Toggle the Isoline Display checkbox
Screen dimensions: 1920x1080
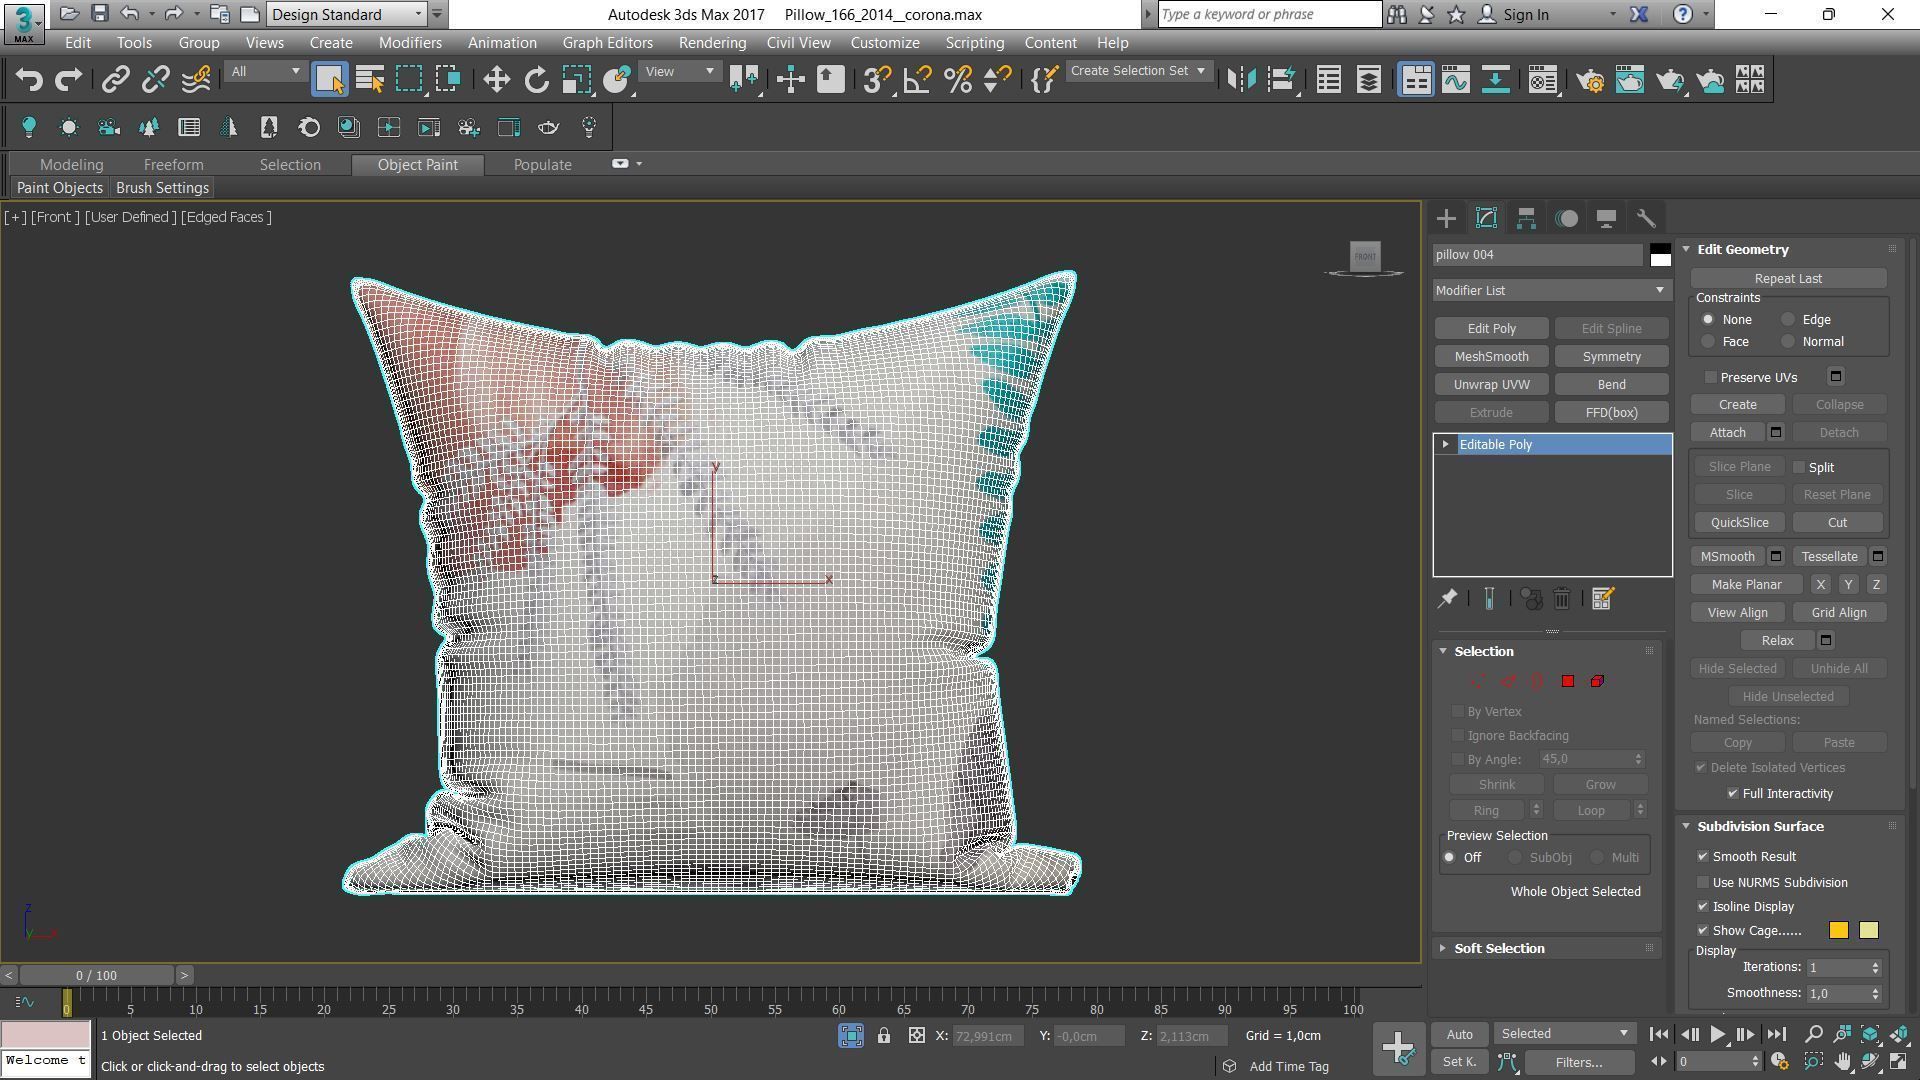click(1703, 907)
